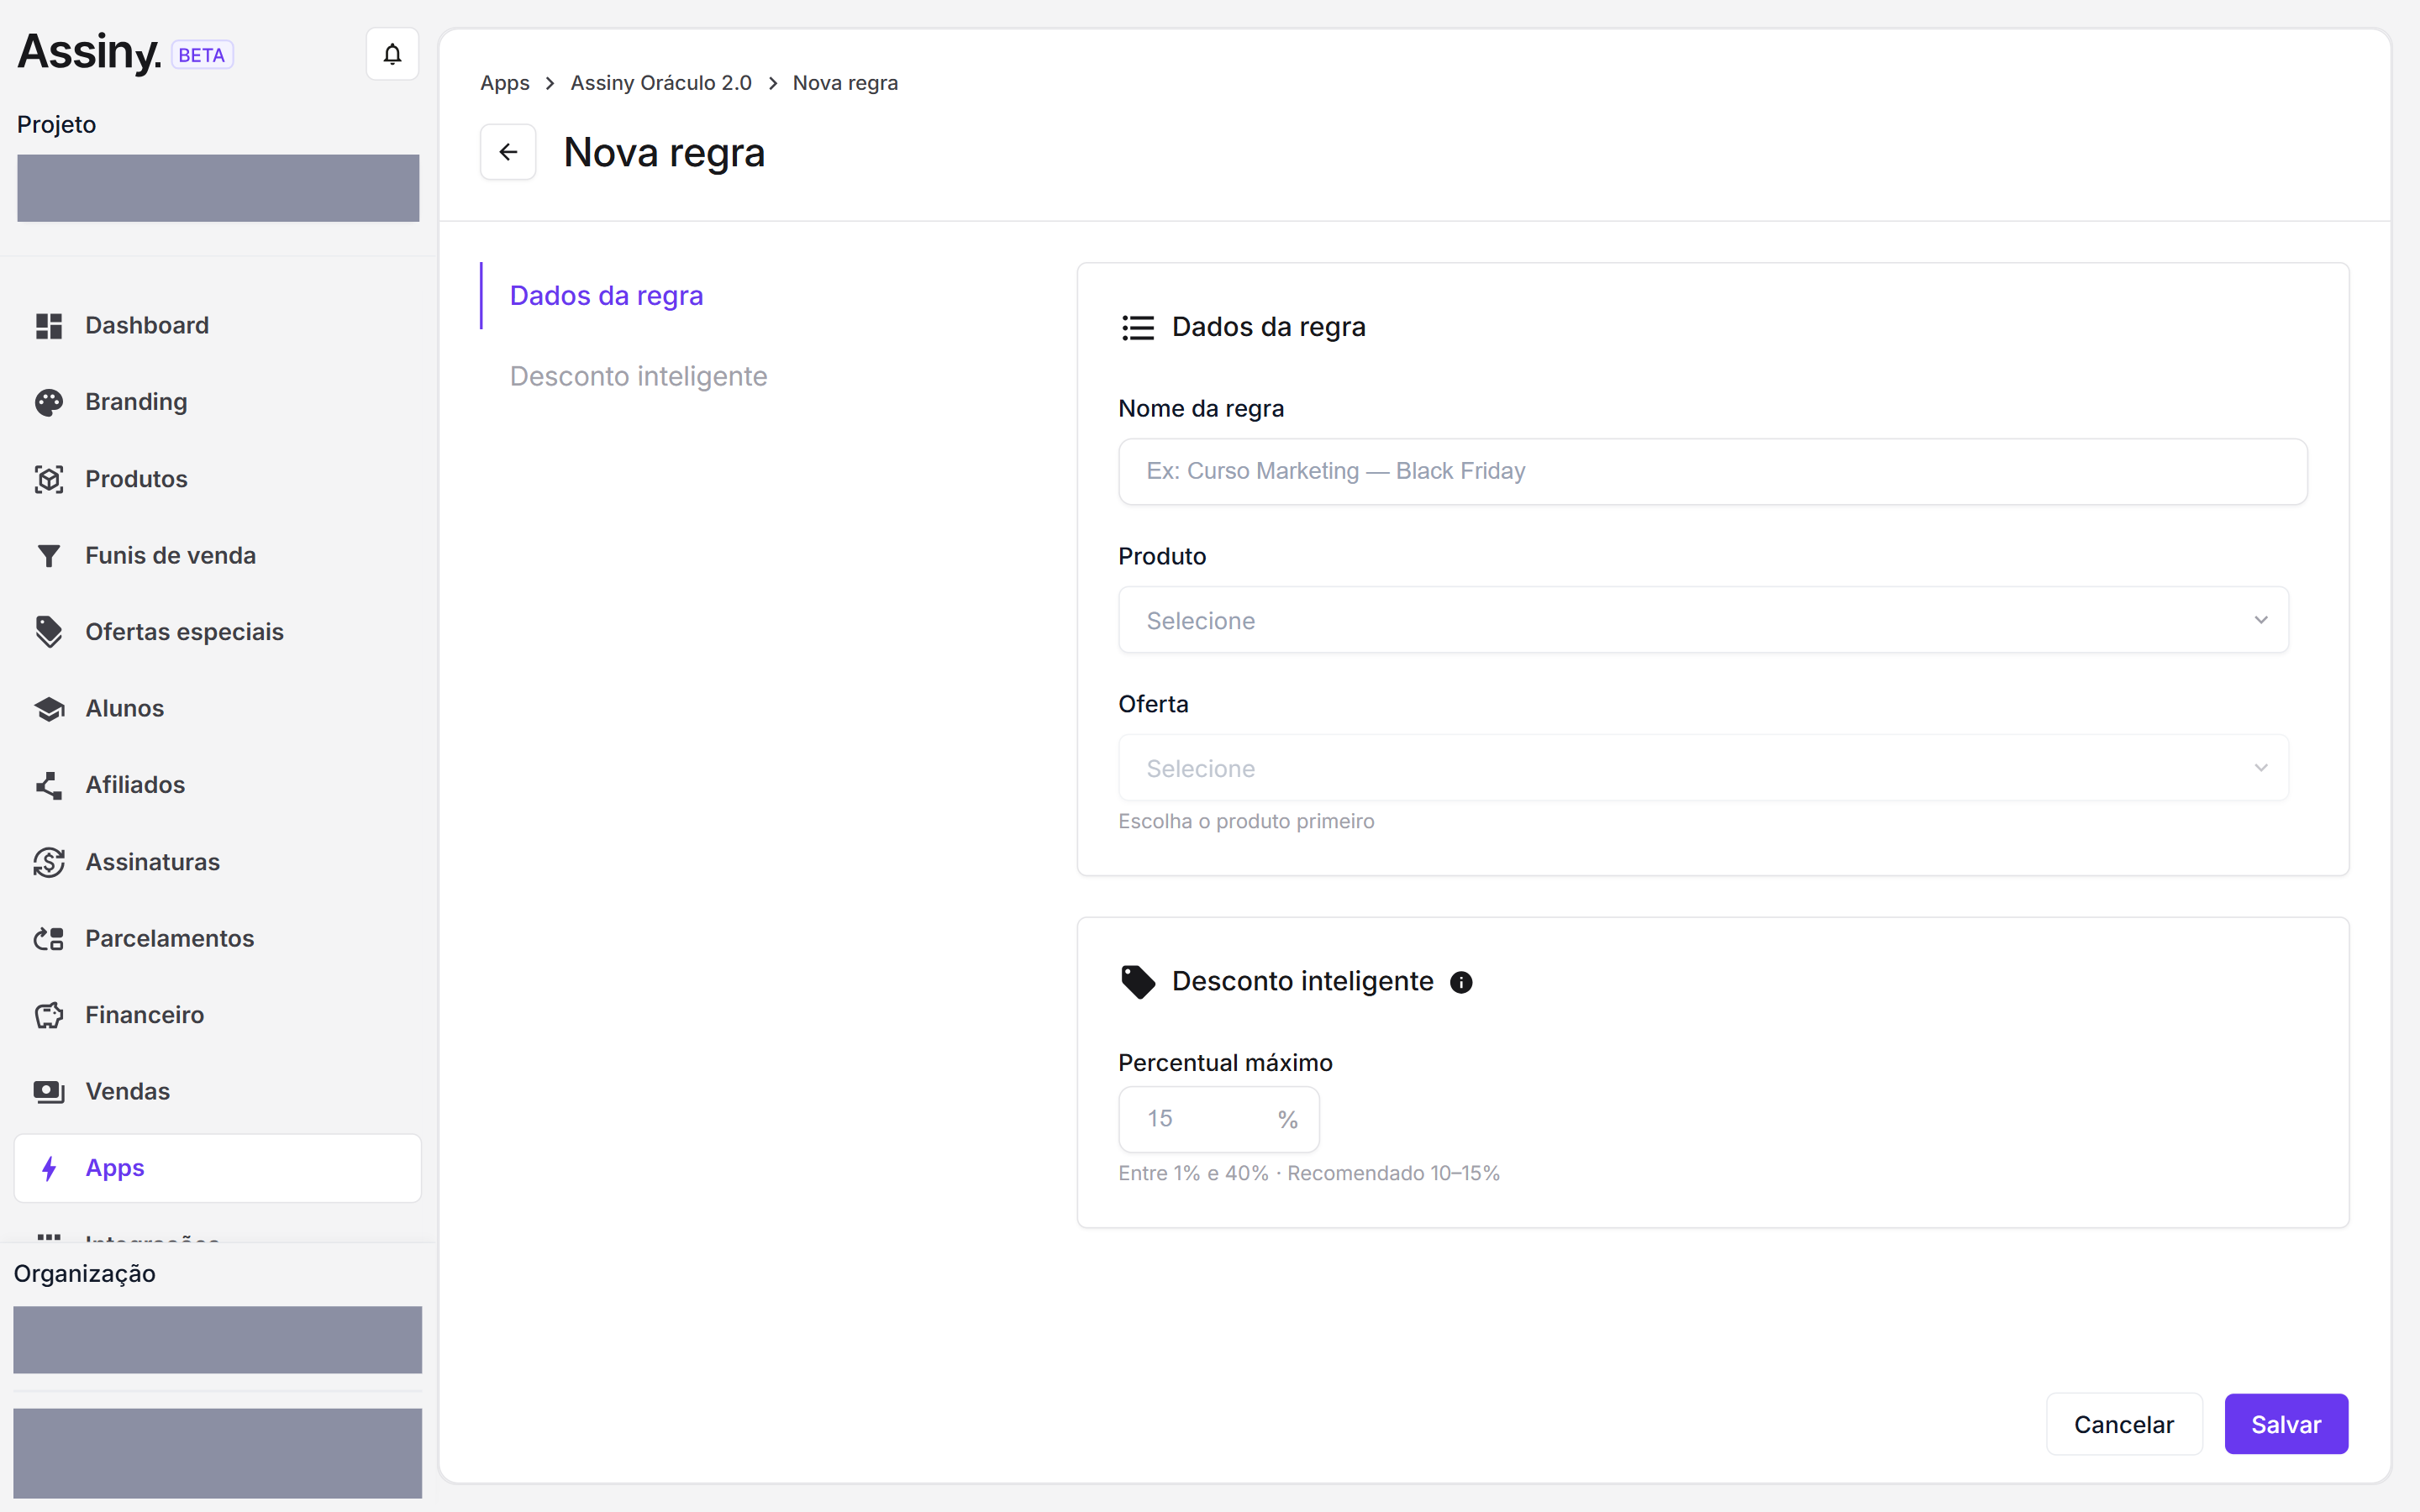This screenshot has height=1512, width=2420.
Task: Click the Assiny logo
Action: point(89,52)
